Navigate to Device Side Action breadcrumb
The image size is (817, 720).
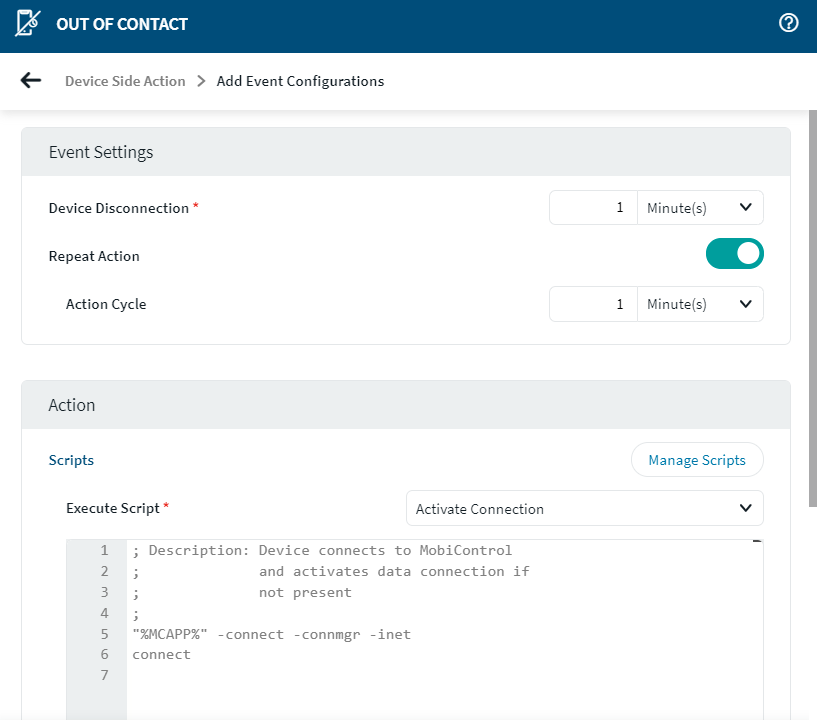[x=125, y=81]
